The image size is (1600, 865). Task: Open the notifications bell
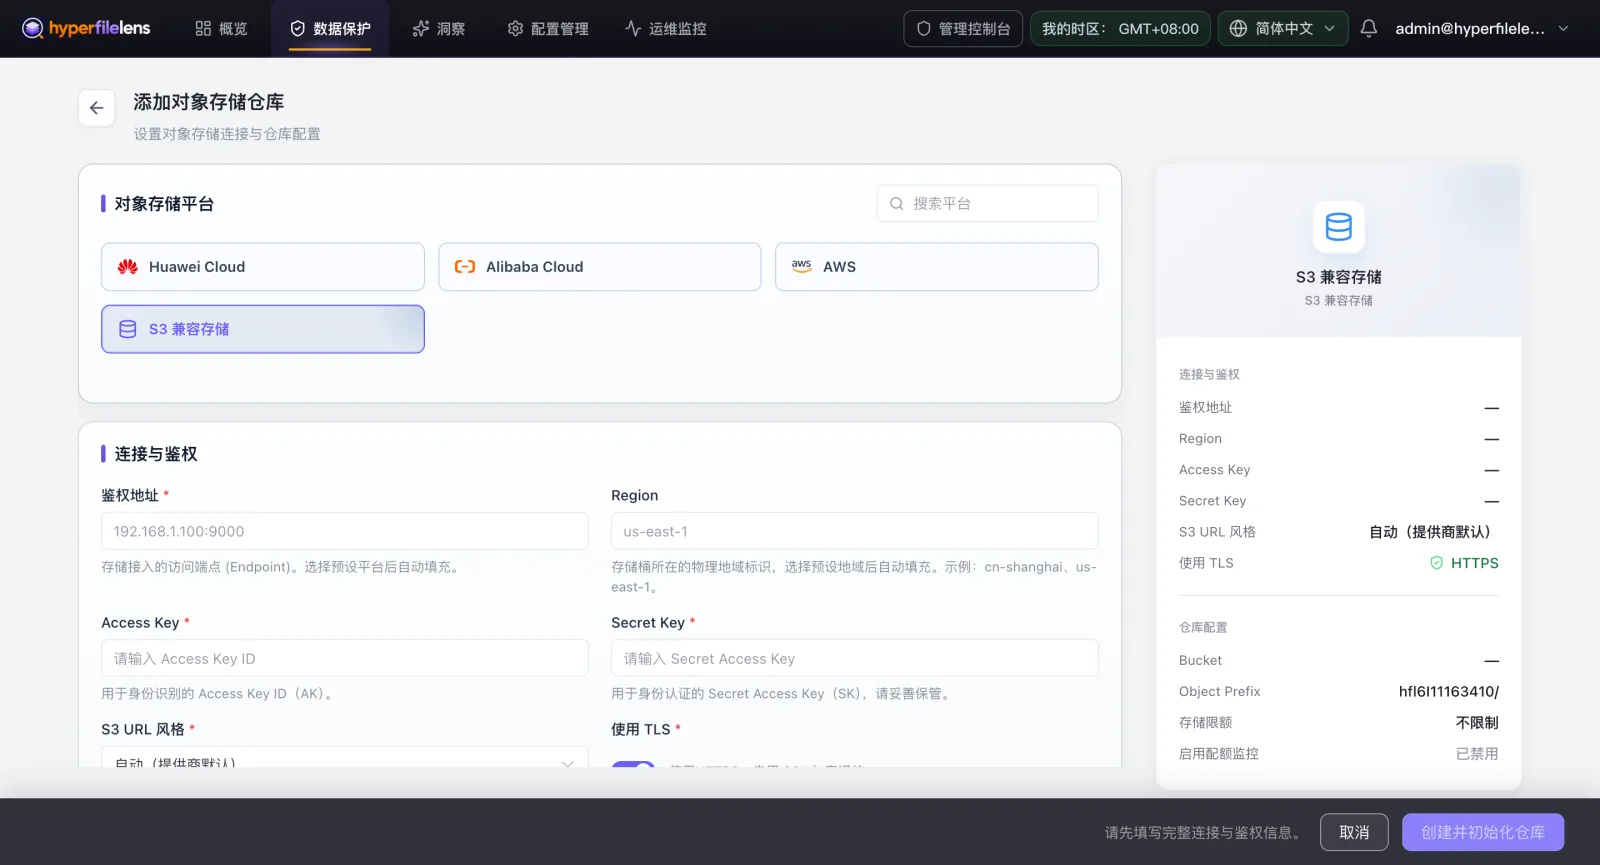pyautogui.click(x=1369, y=28)
